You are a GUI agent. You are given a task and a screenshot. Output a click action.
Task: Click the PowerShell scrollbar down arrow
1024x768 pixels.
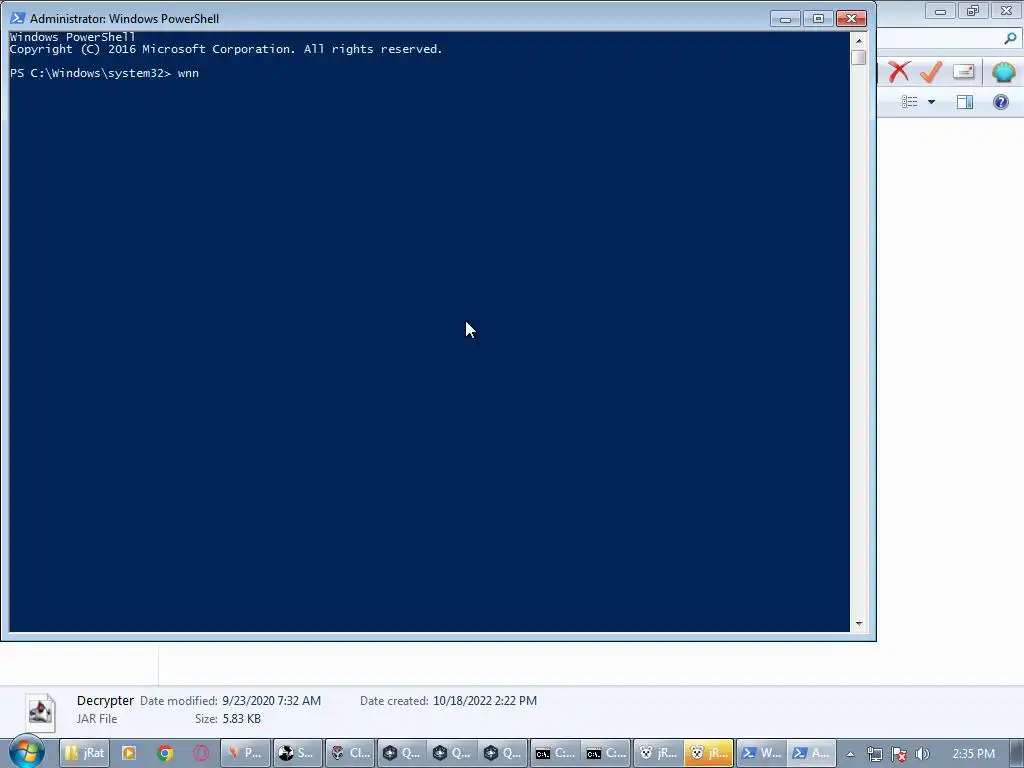click(859, 624)
